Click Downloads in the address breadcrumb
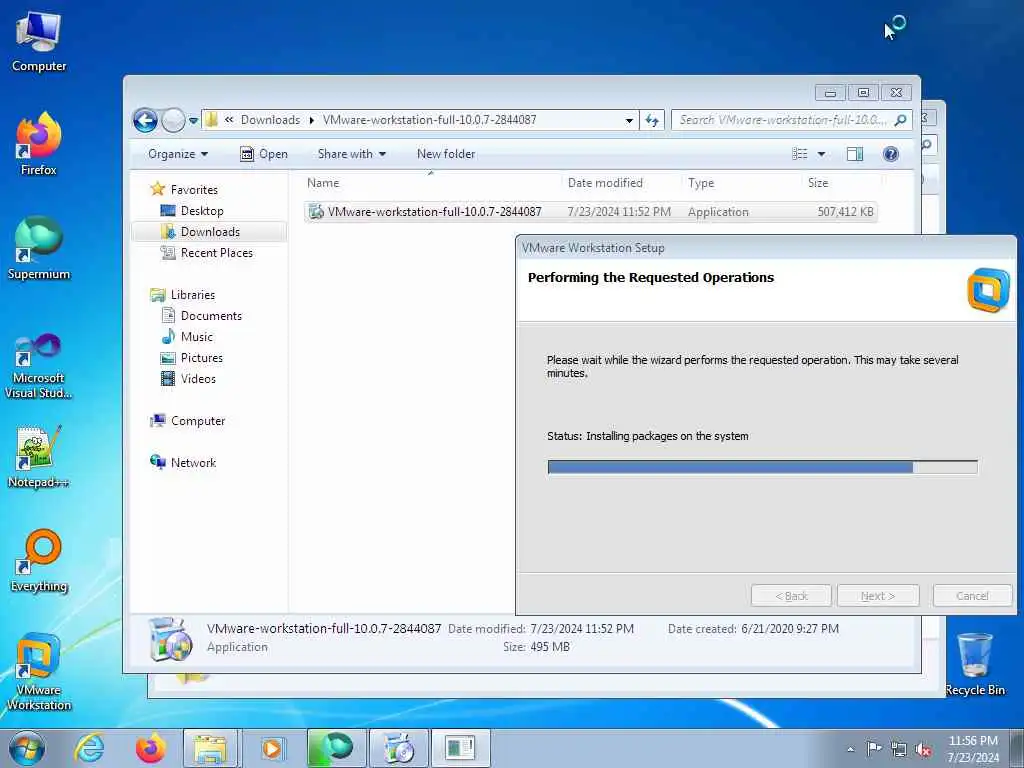 270,120
